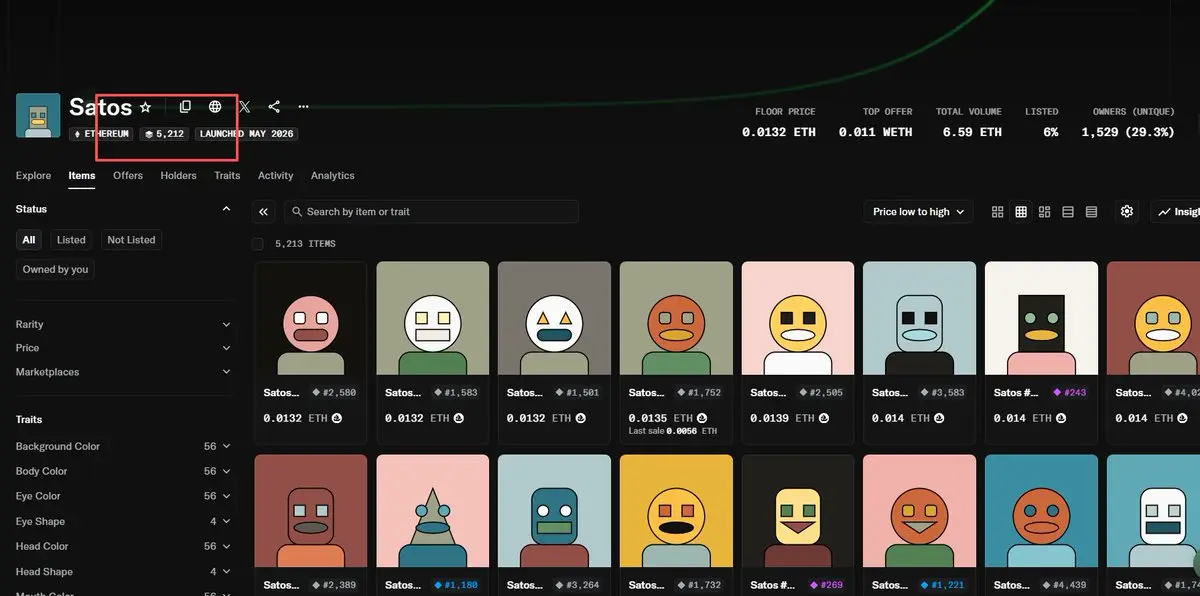The height and width of the screenshot is (596, 1200).
Task: Switch to list view
Action: click(x=1068, y=212)
